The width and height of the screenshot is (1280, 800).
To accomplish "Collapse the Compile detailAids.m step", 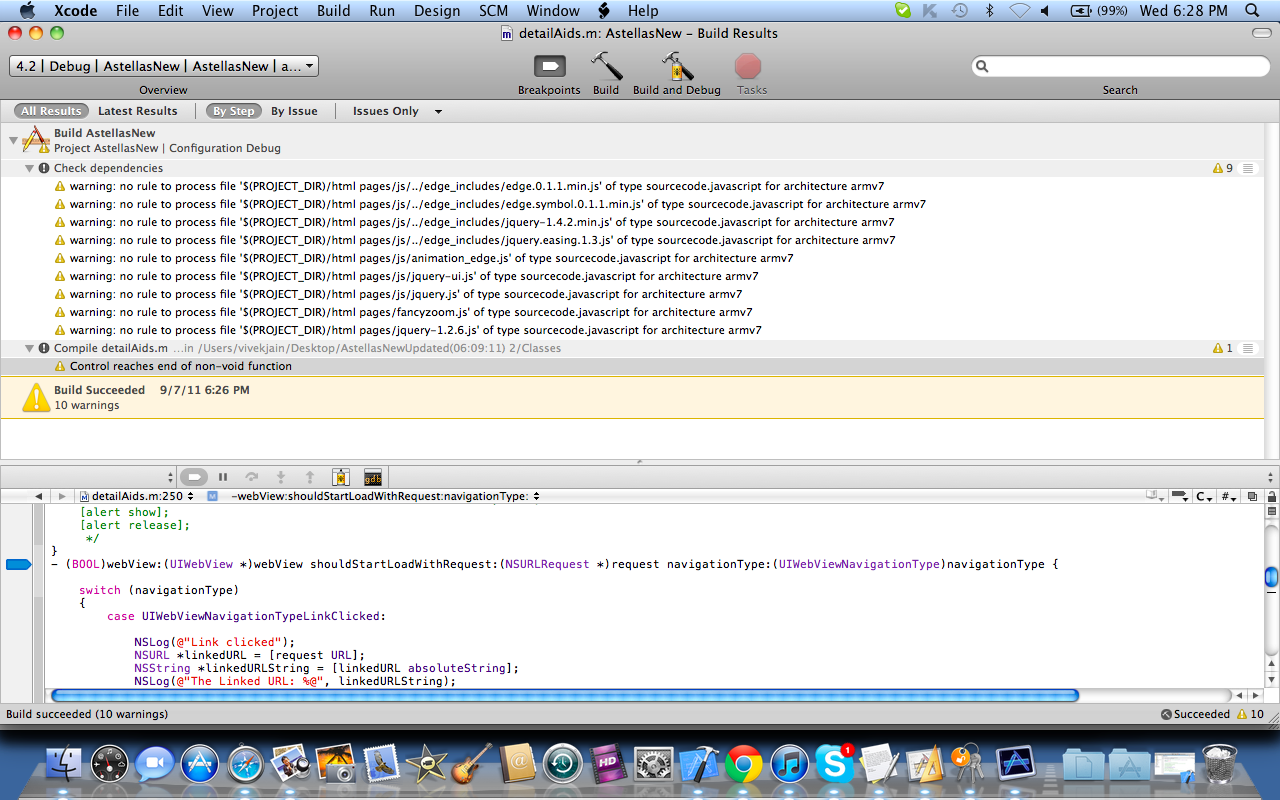I will [30, 348].
